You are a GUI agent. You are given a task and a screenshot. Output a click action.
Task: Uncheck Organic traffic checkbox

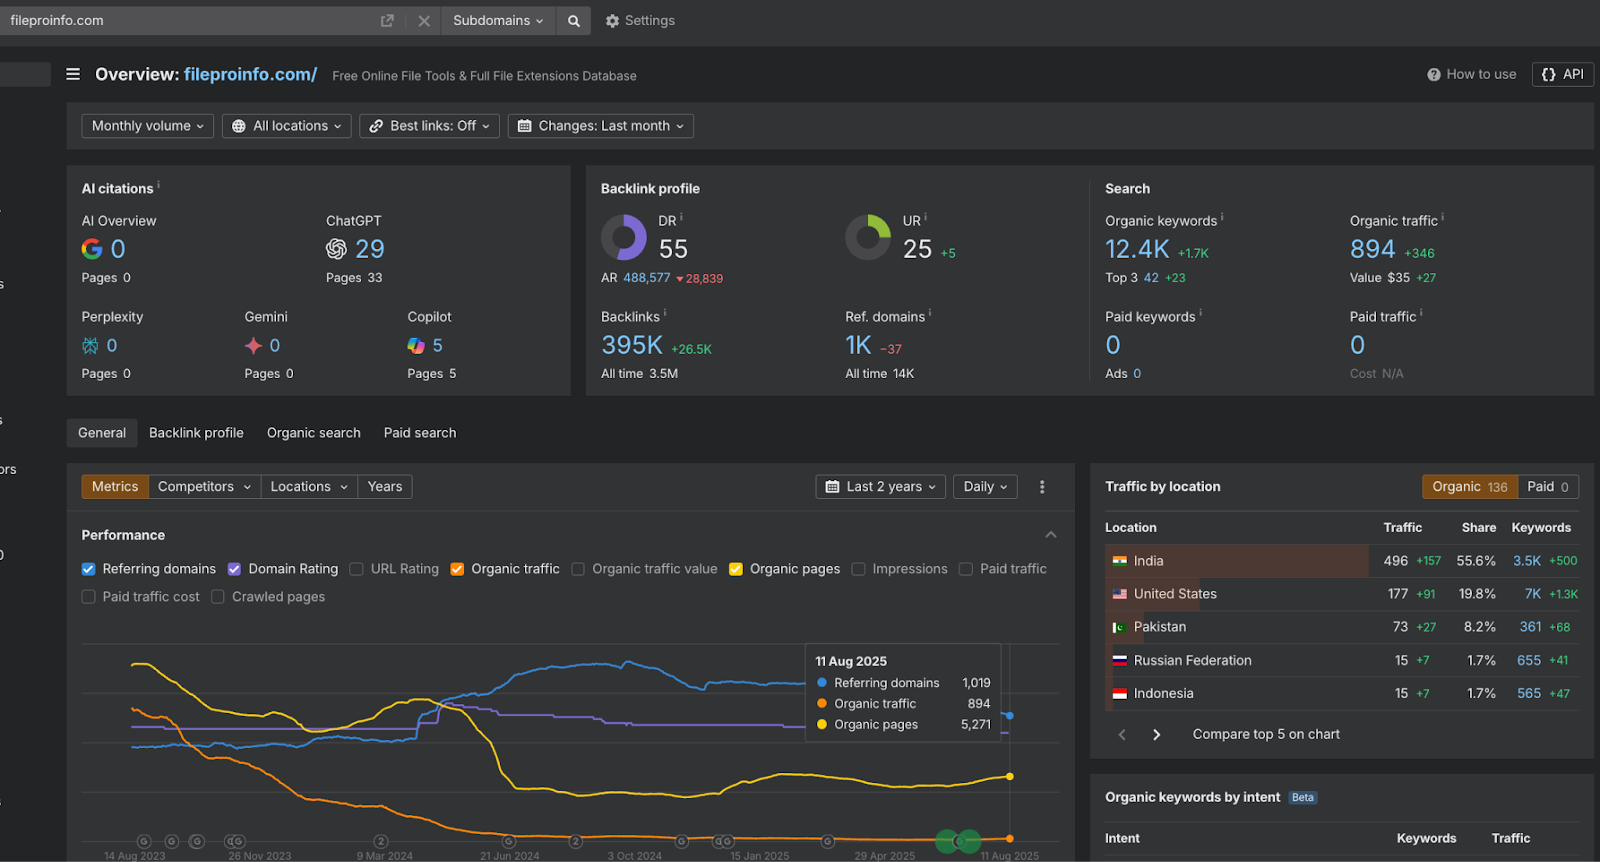tap(457, 569)
